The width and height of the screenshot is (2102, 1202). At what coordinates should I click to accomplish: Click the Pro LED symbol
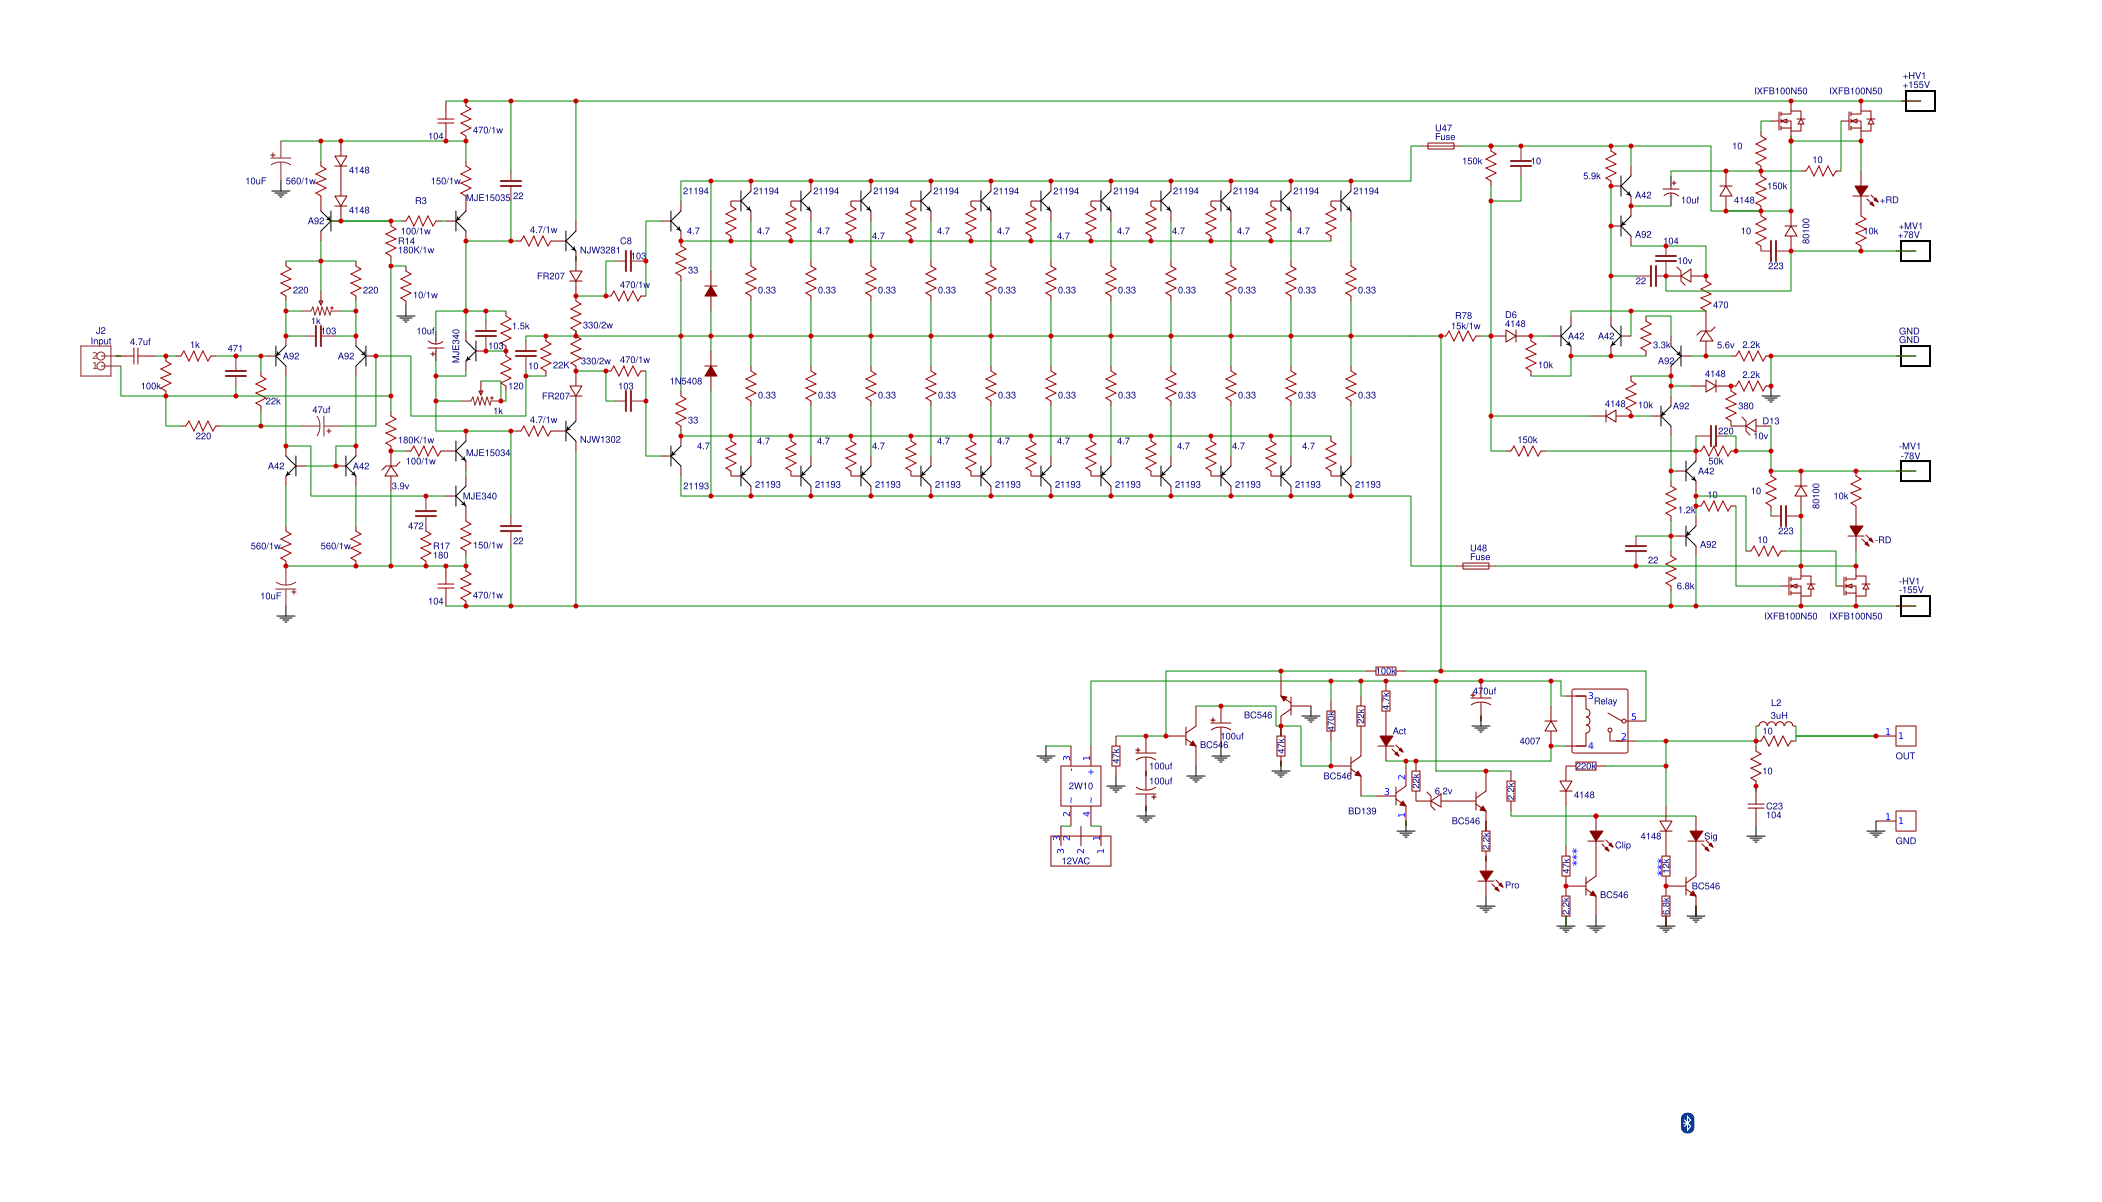(x=1486, y=877)
